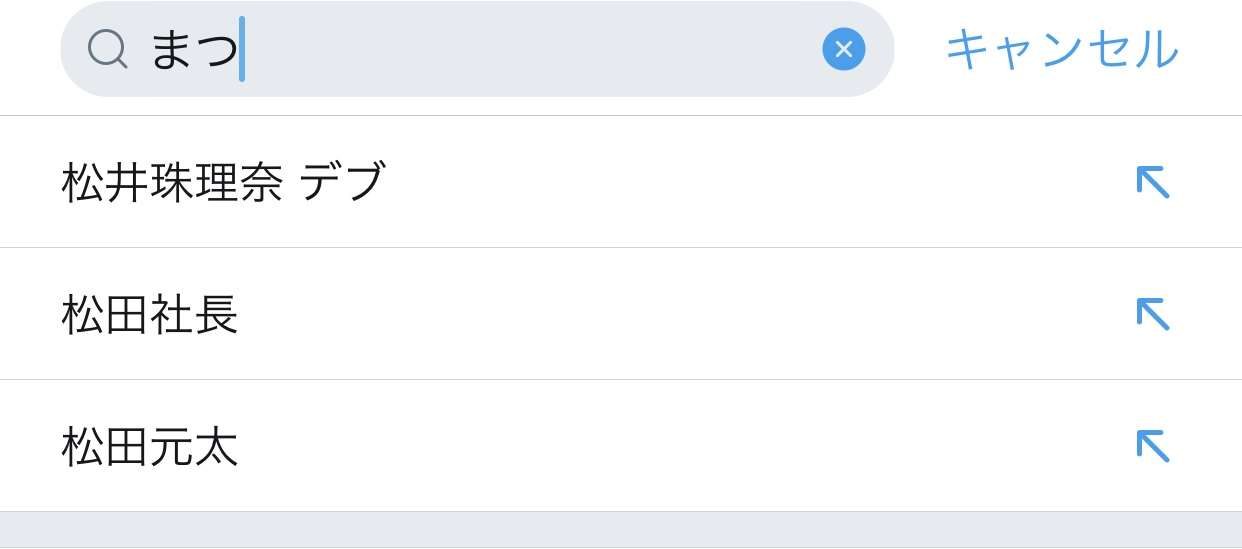This screenshot has height=549, width=1242.
Task: Dismiss the search with the blue キャンセル text
Action: coord(1062,49)
